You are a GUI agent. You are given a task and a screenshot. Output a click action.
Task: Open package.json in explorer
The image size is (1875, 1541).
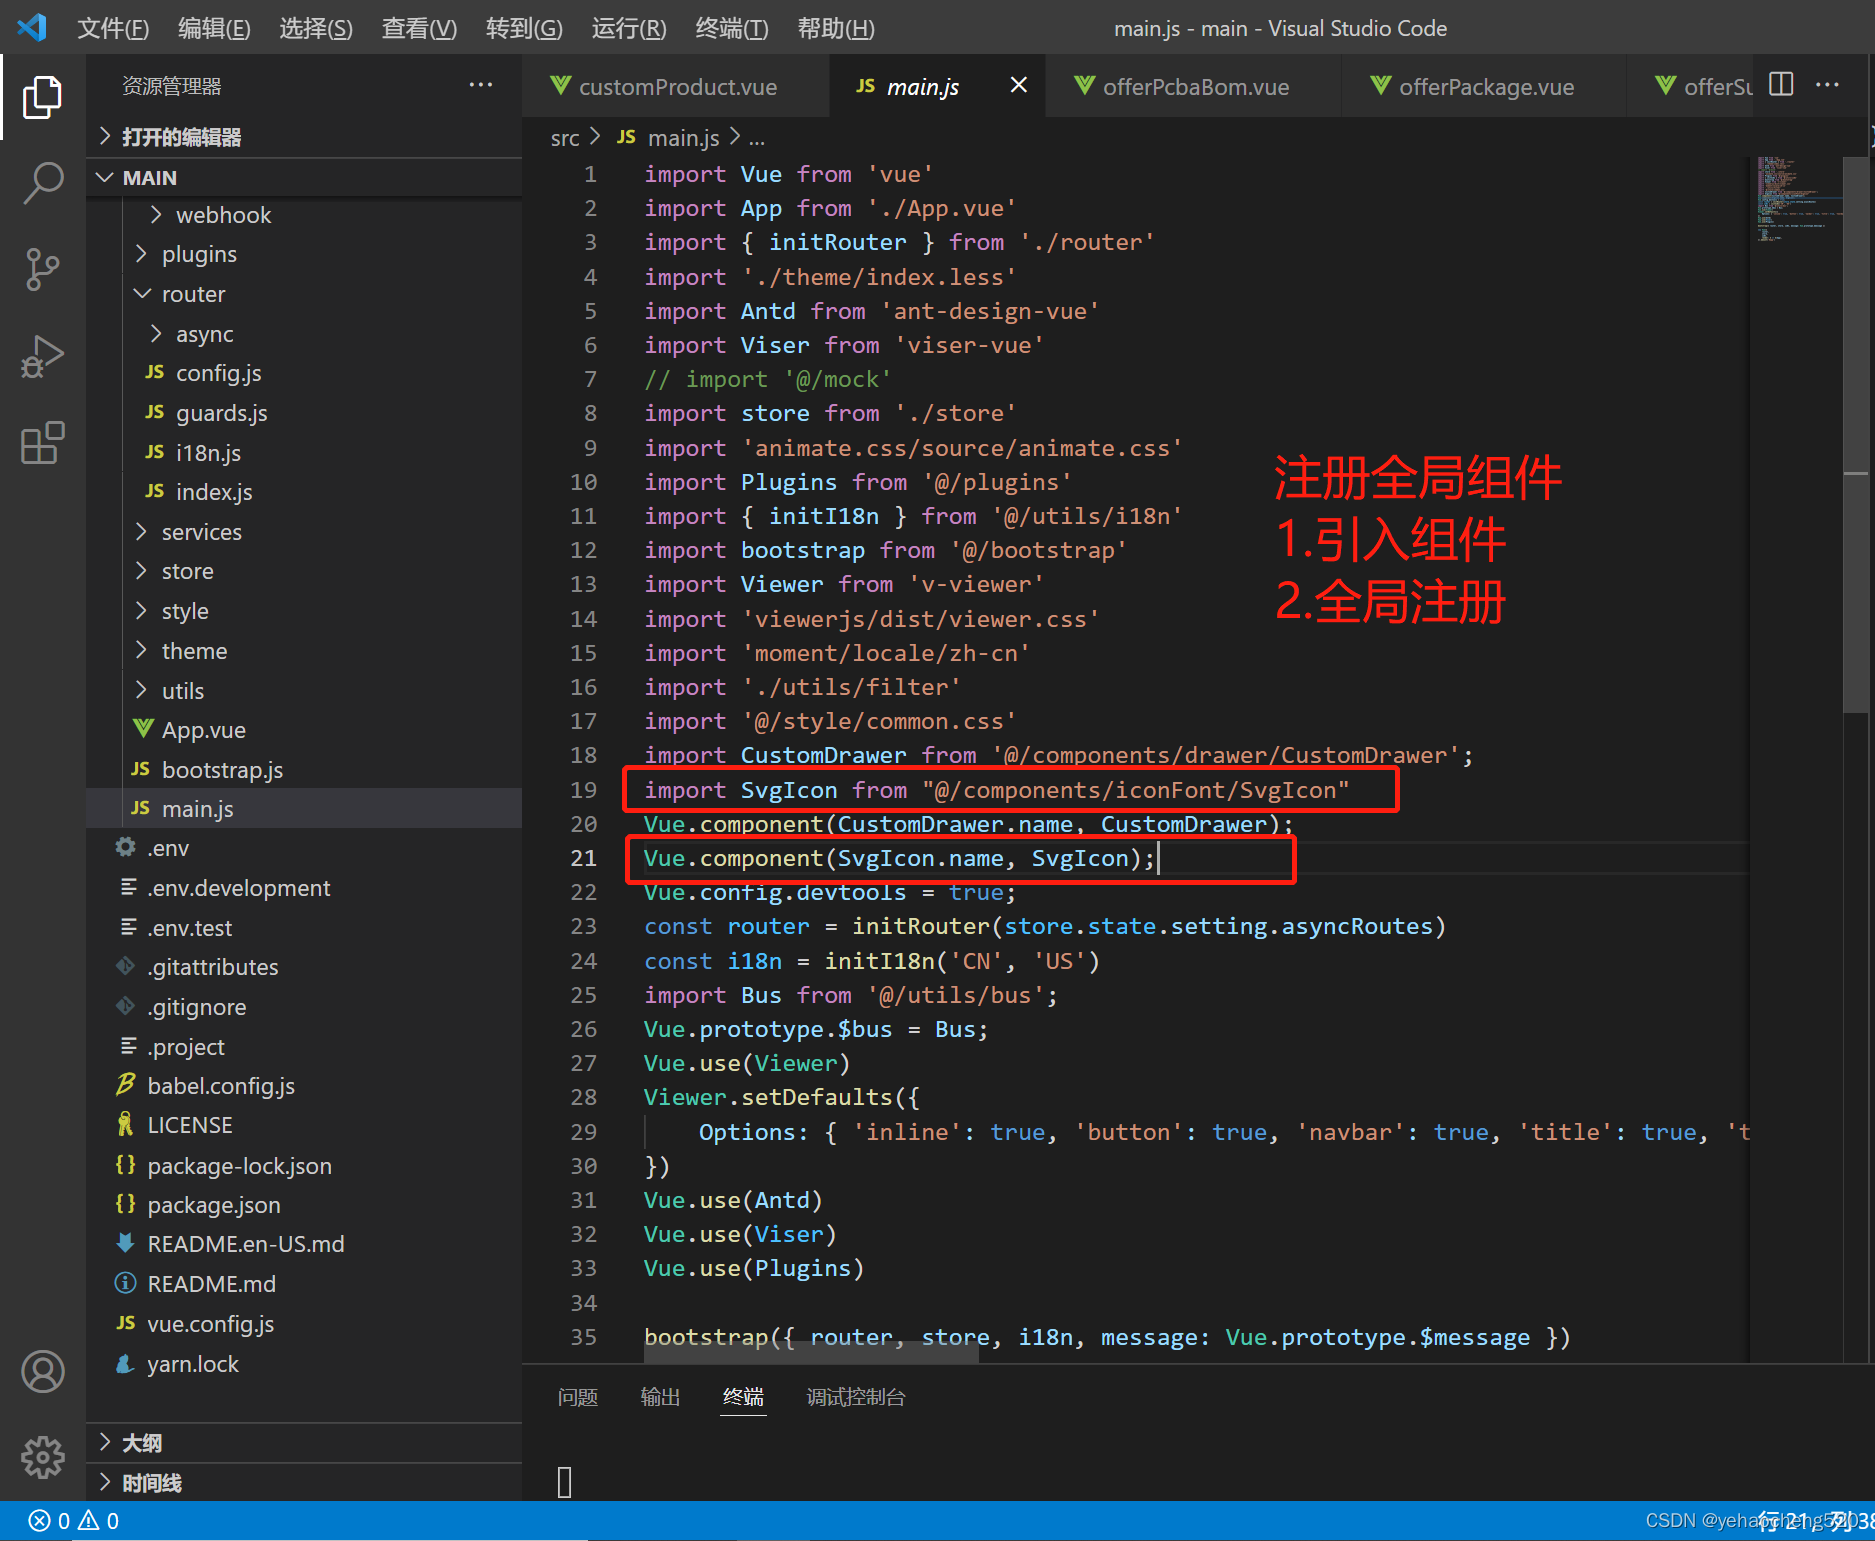[x=214, y=1205]
